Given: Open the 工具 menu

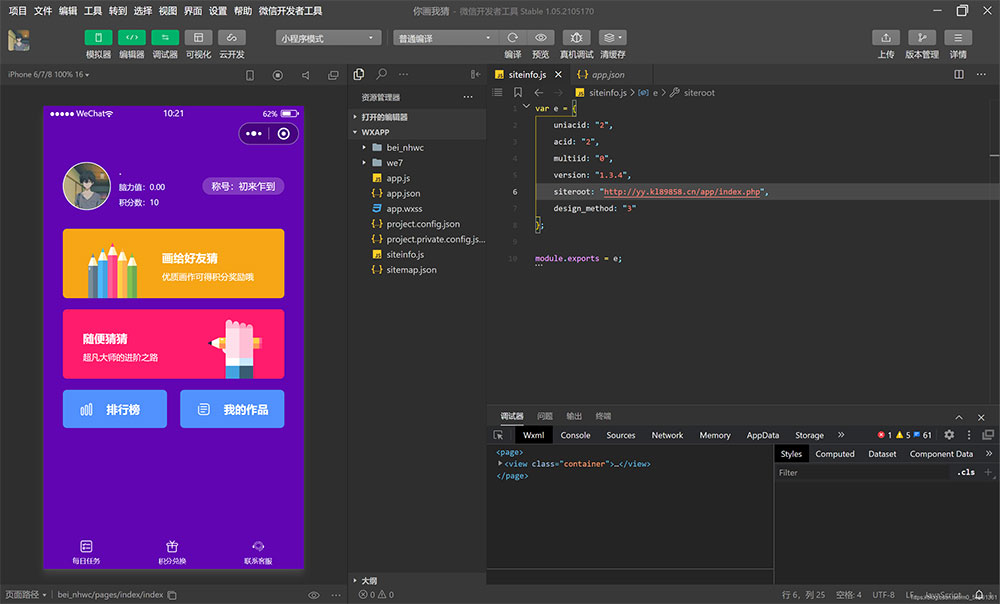Looking at the screenshot, I should click(x=93, y=11).
